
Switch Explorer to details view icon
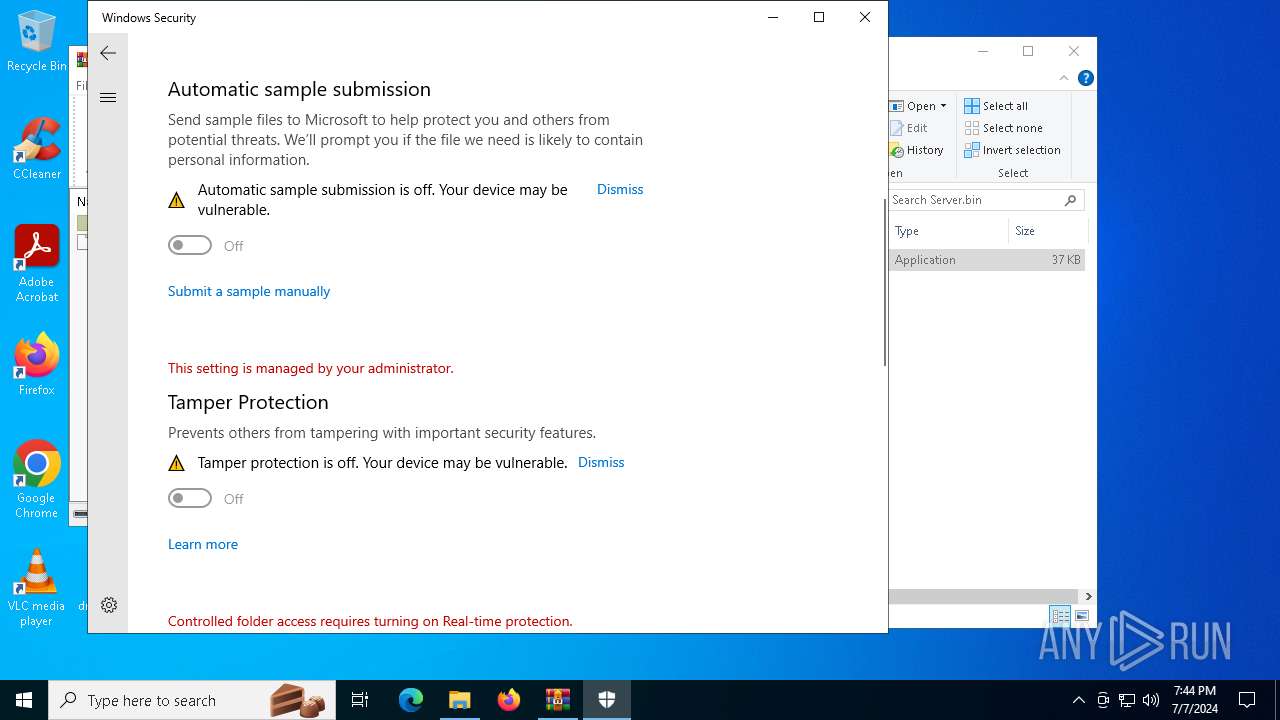(1060, 616)
